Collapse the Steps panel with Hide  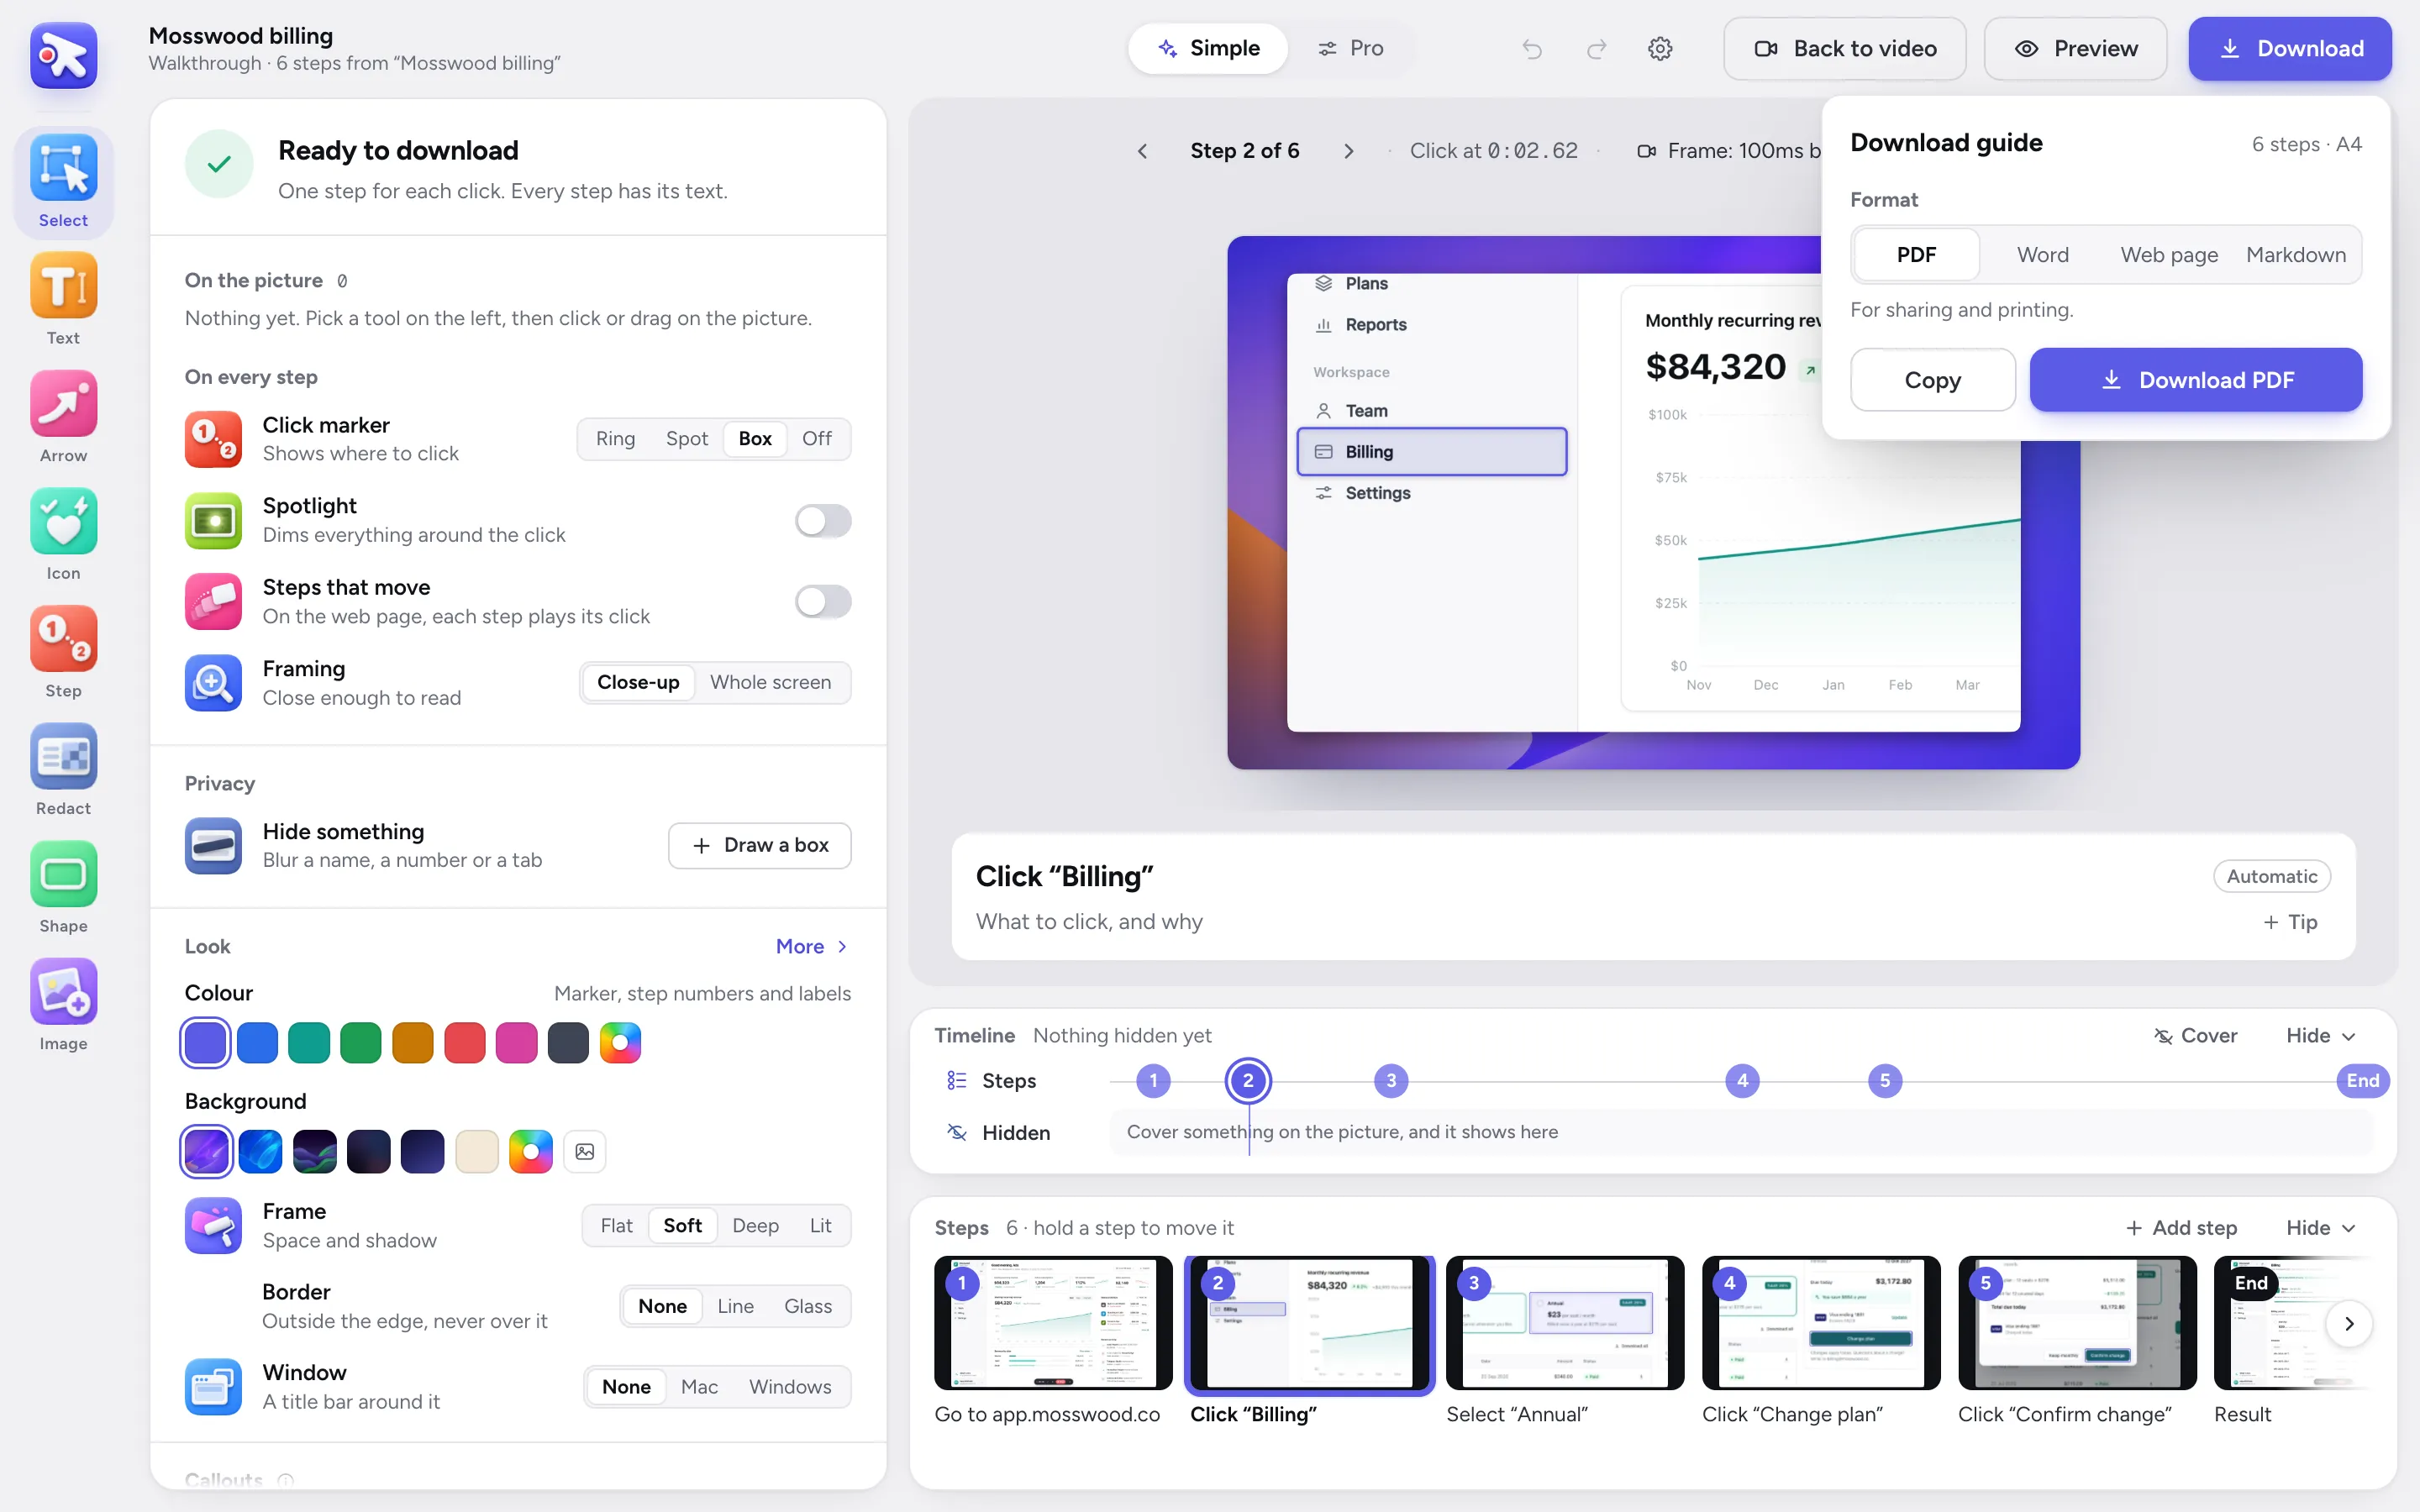[x=2320, y=1227]
